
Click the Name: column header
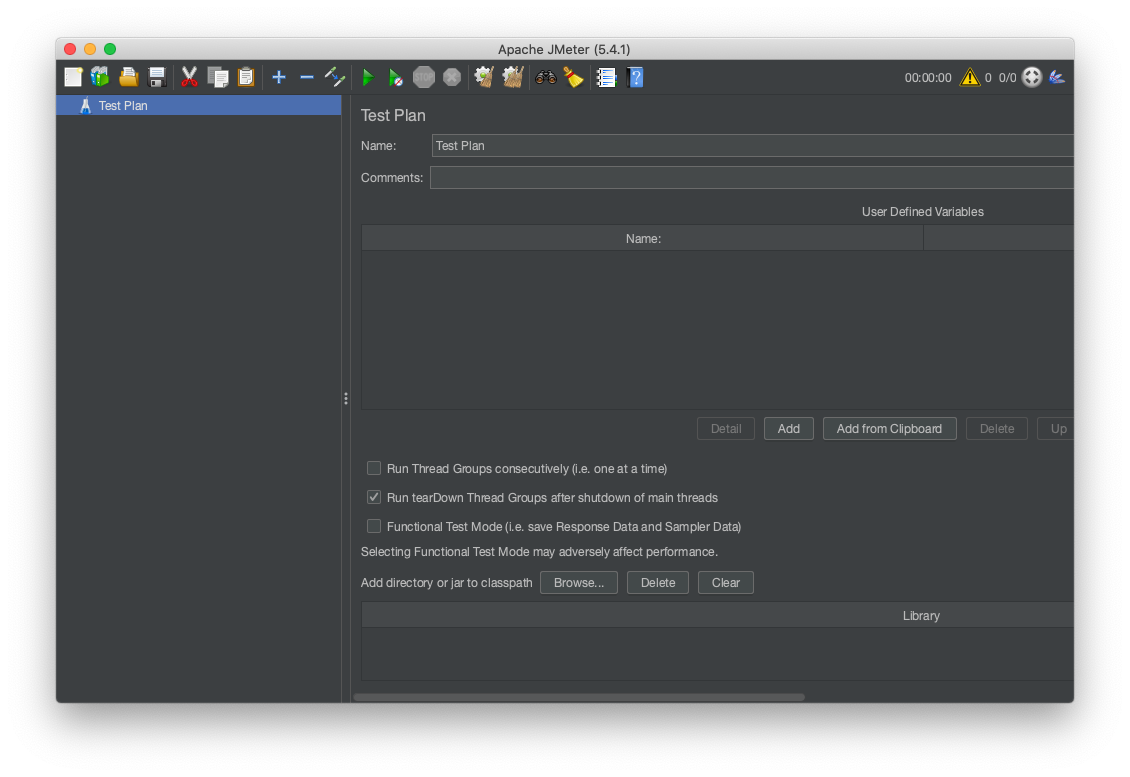pyautogui.click(x=643, y=239)
